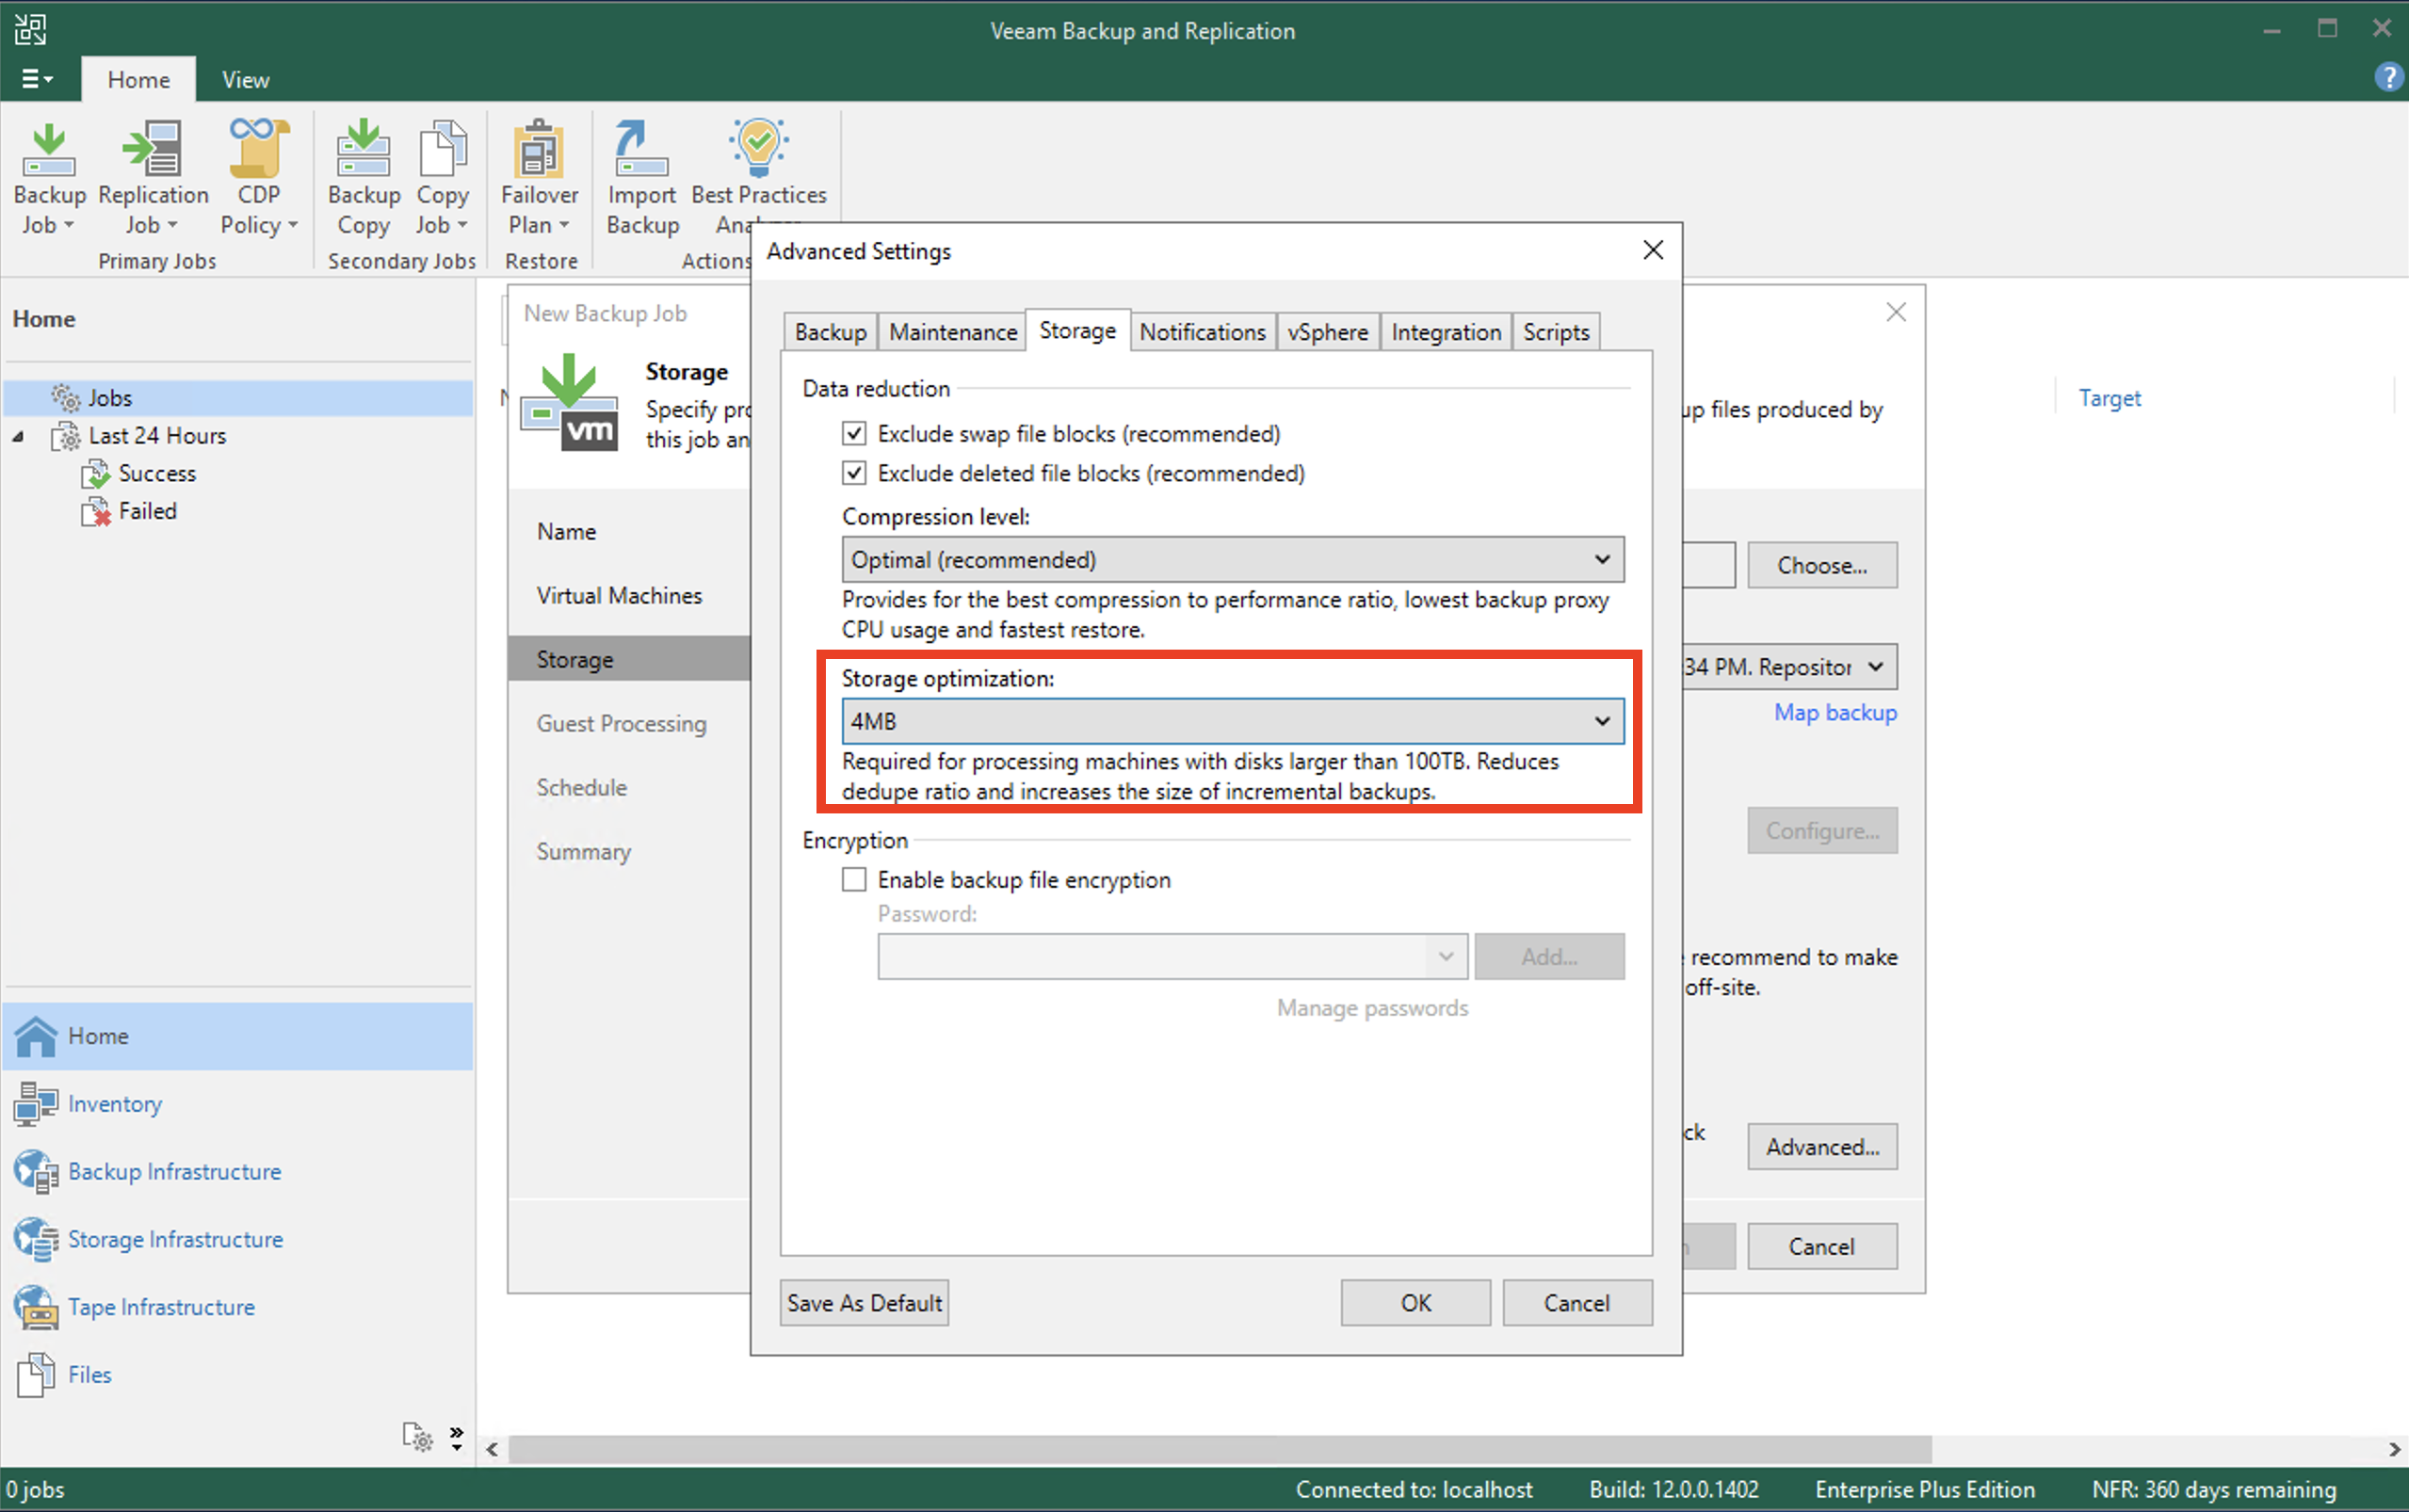Click the Backup Copy ribbon icon

tap(363, 148)
